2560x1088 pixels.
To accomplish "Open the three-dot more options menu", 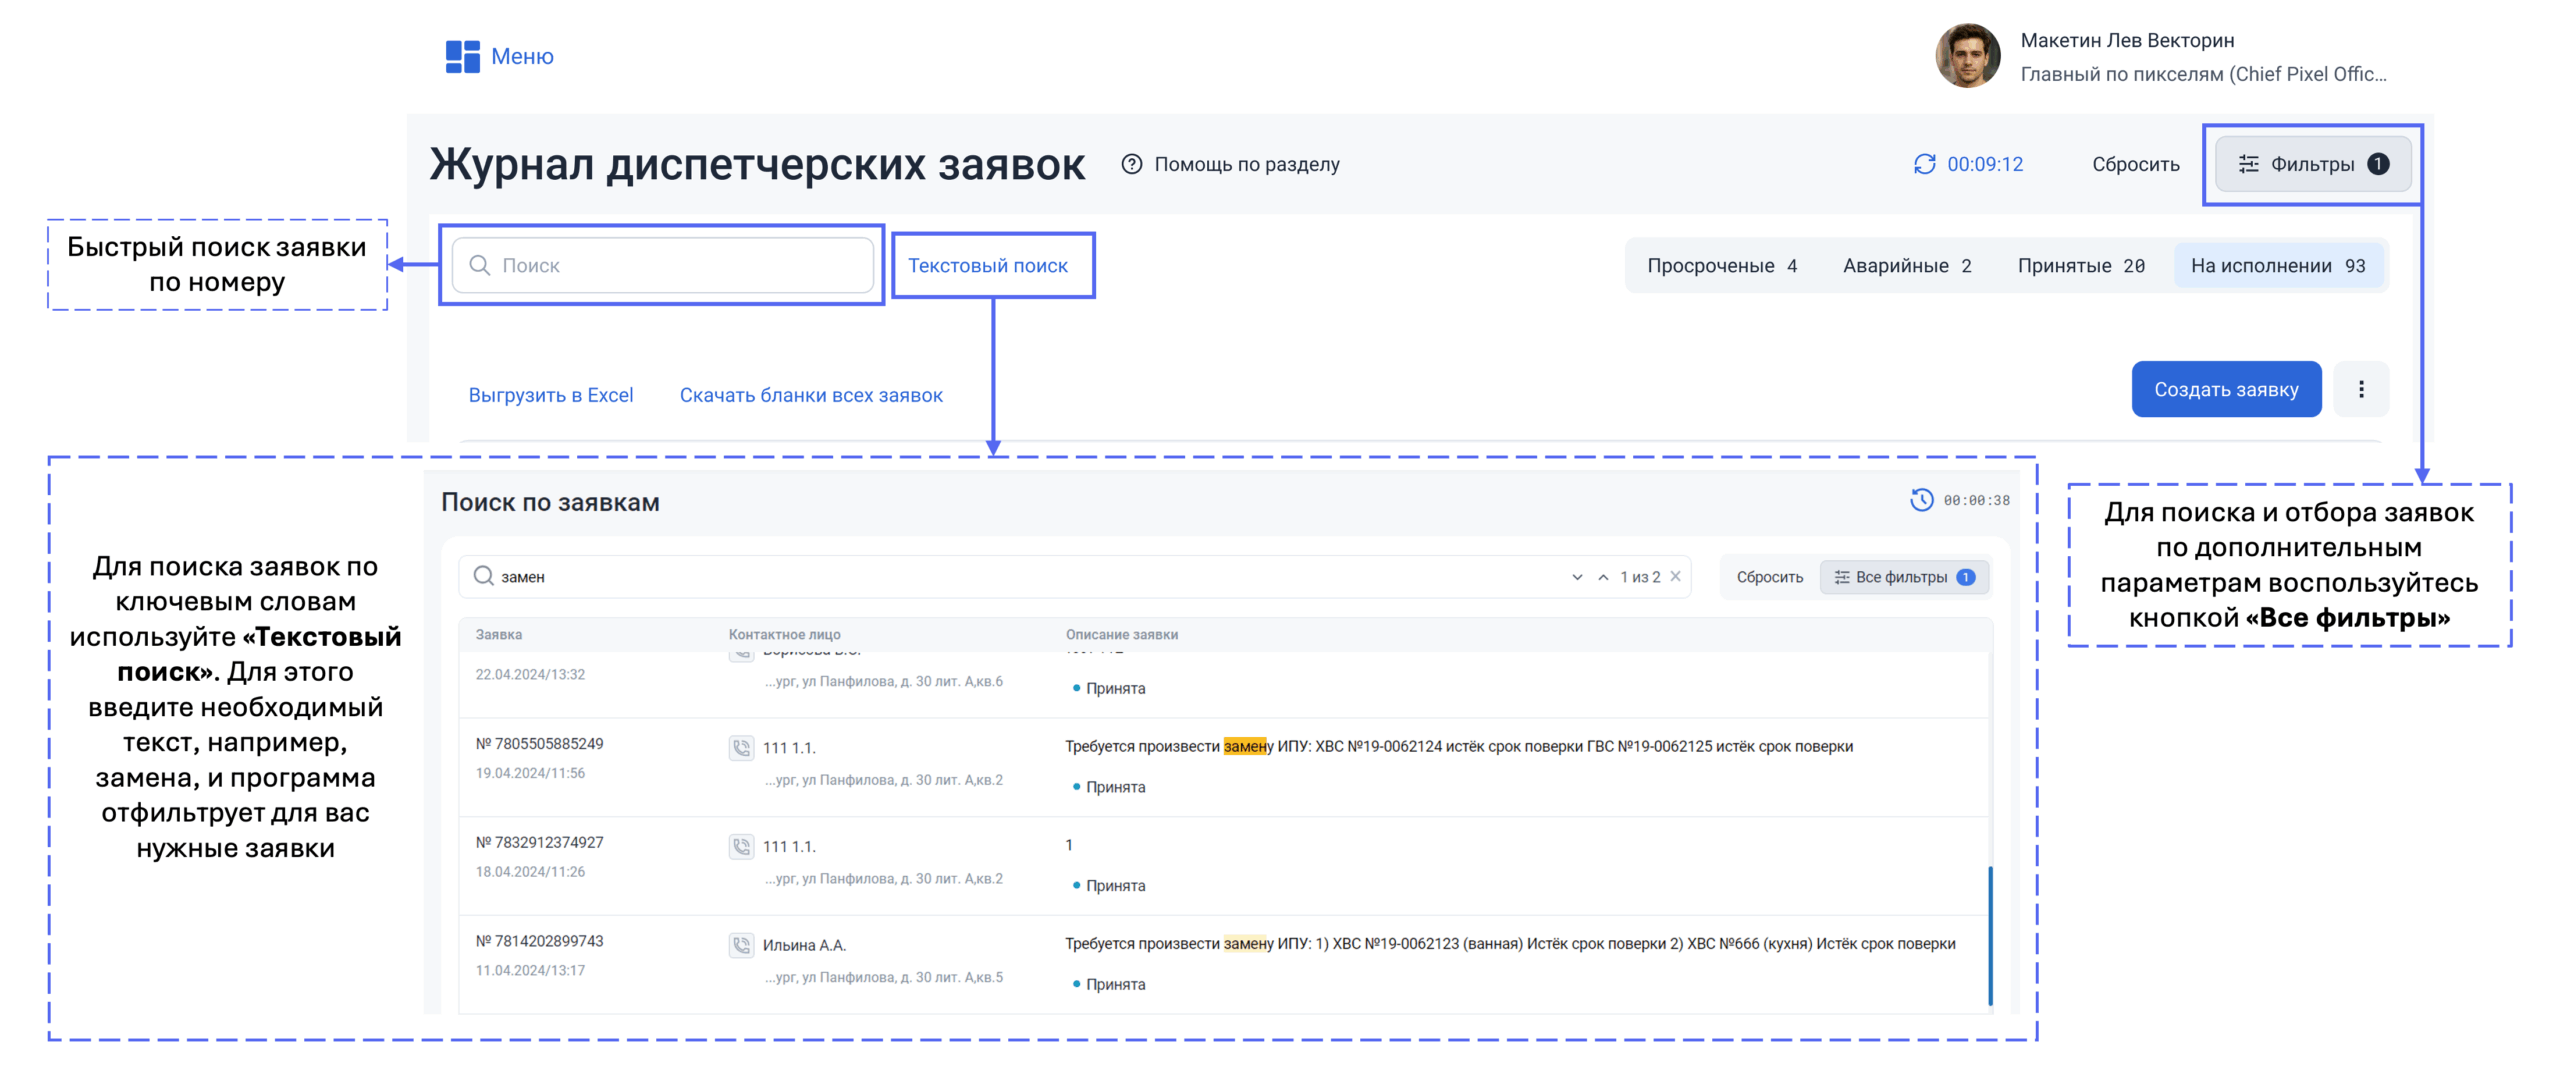I will (x=2361, y=390).
